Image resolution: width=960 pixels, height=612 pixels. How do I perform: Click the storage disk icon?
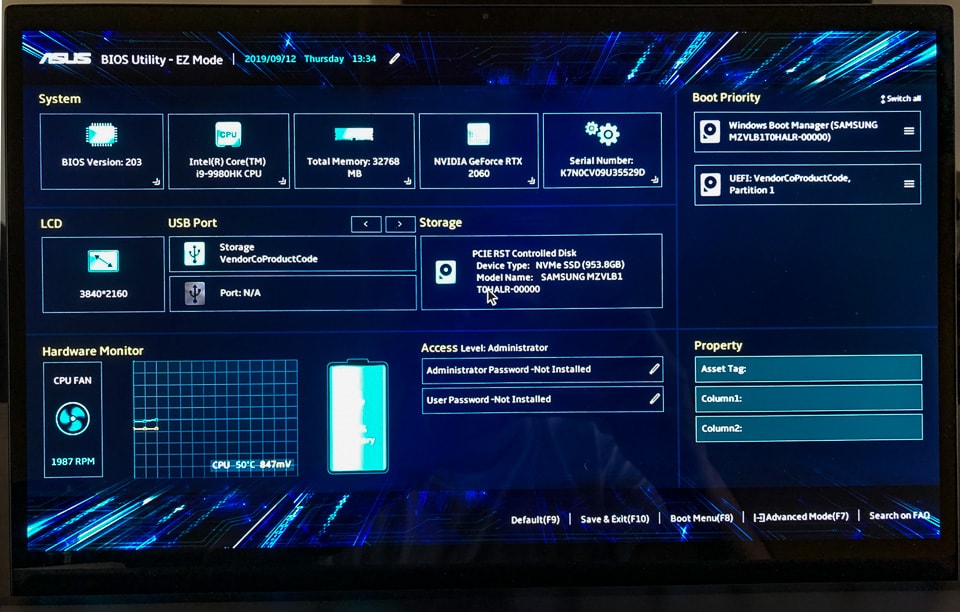point(446,271)
